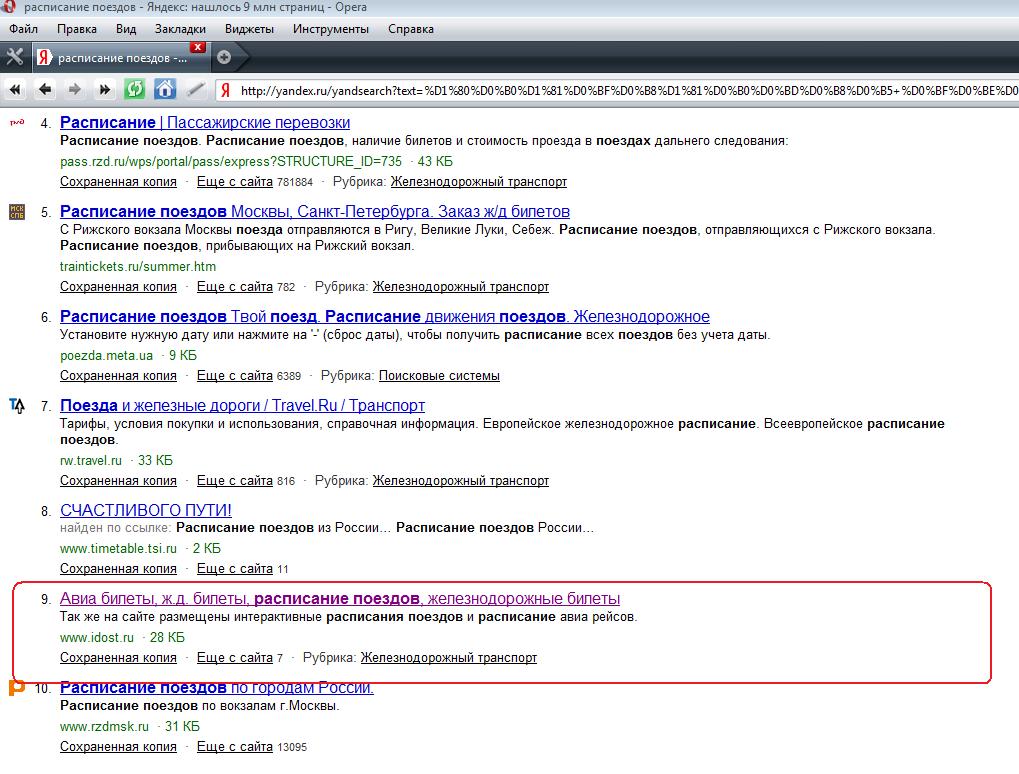Open Сохраненная копия for www.timetable.tsi.ru result
The height and width of the screenshot is (774, 1019).
118,569
